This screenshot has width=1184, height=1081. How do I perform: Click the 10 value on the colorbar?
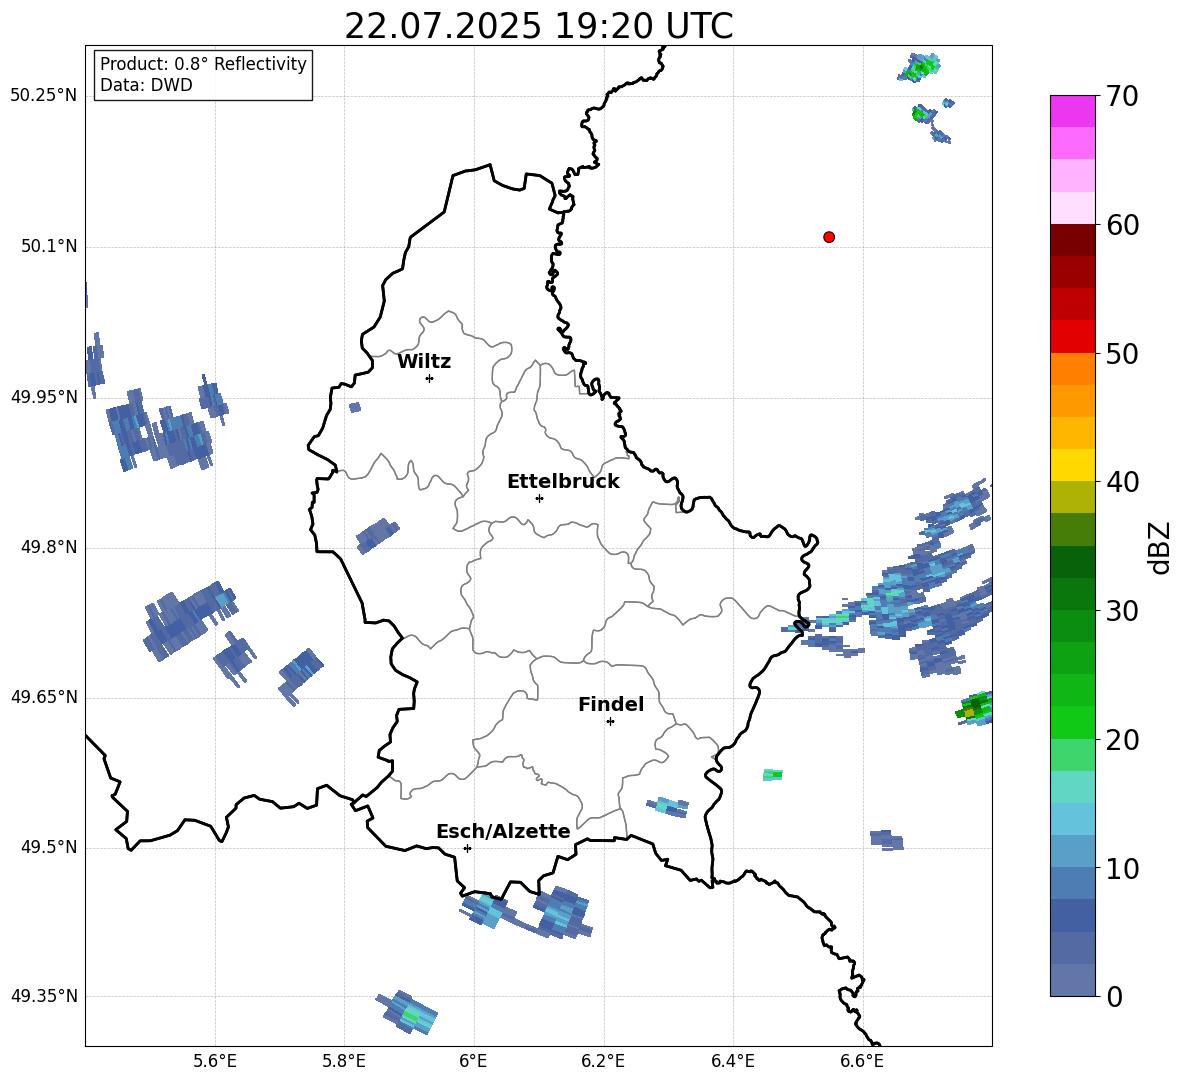tap(1122, 868)
